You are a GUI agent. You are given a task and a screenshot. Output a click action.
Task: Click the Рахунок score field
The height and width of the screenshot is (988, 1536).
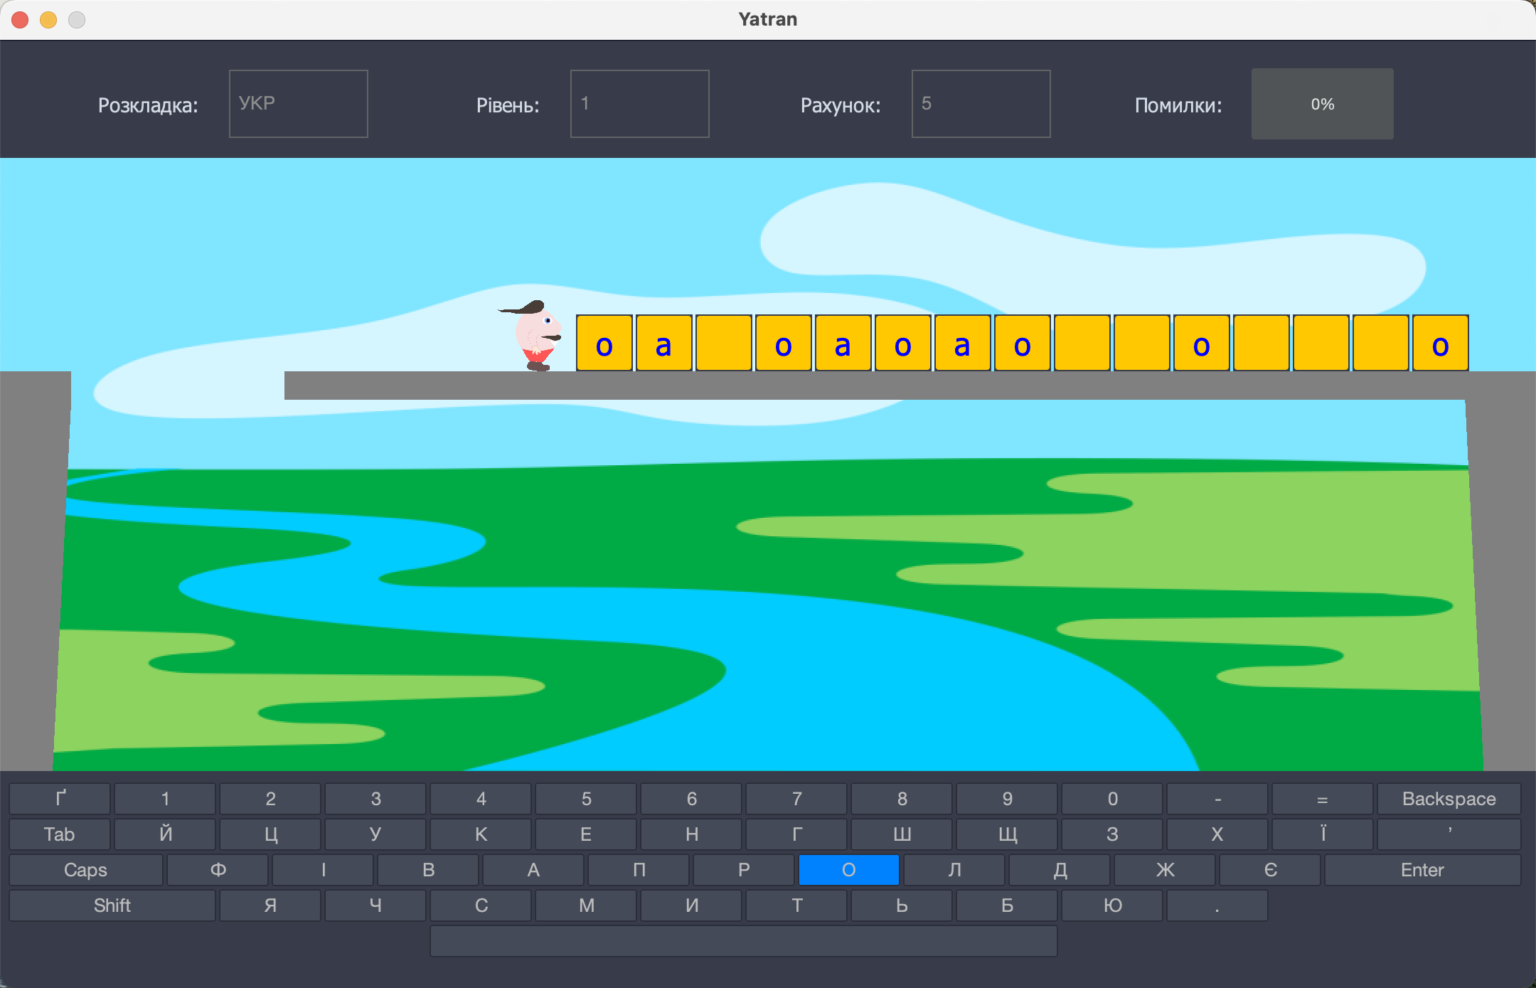[980, 104]
